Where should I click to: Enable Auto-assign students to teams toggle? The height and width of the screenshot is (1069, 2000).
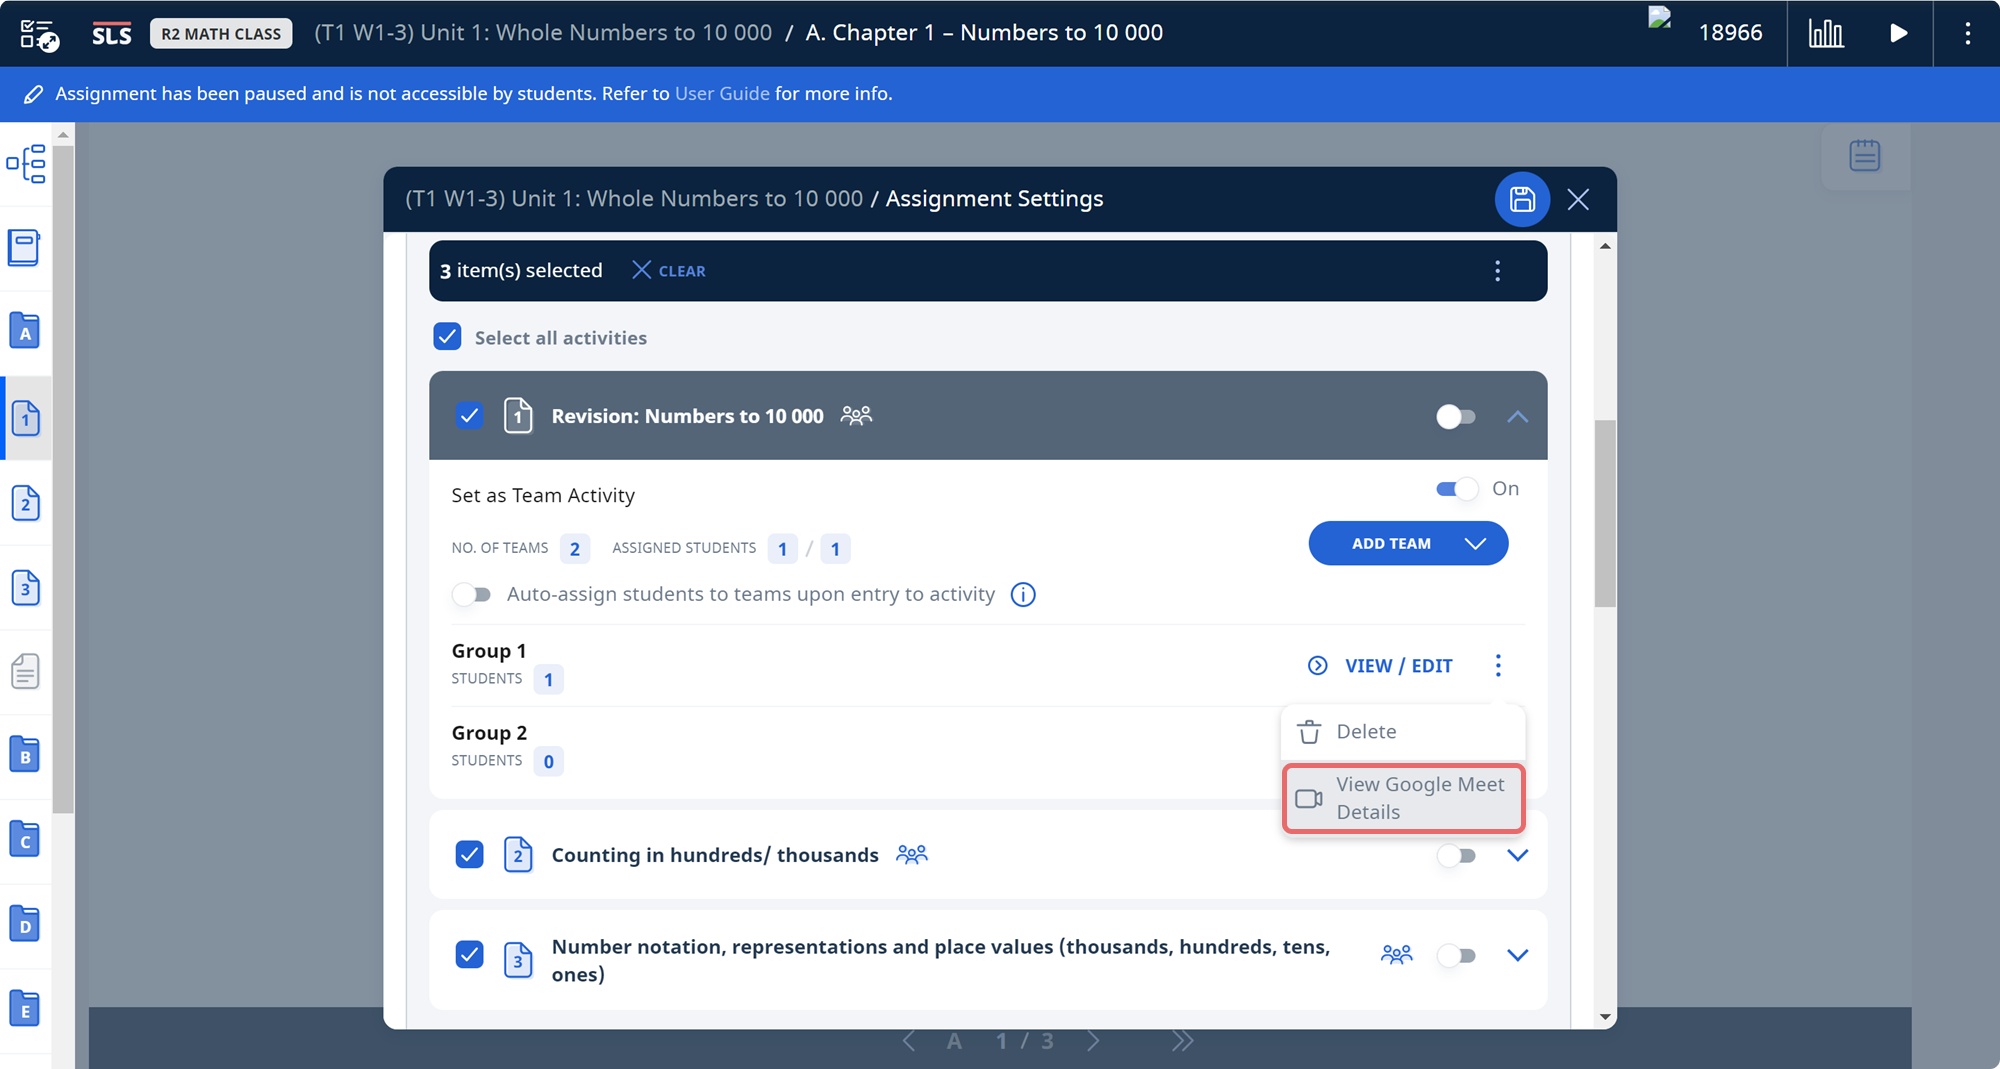click(x=471, y=595)
